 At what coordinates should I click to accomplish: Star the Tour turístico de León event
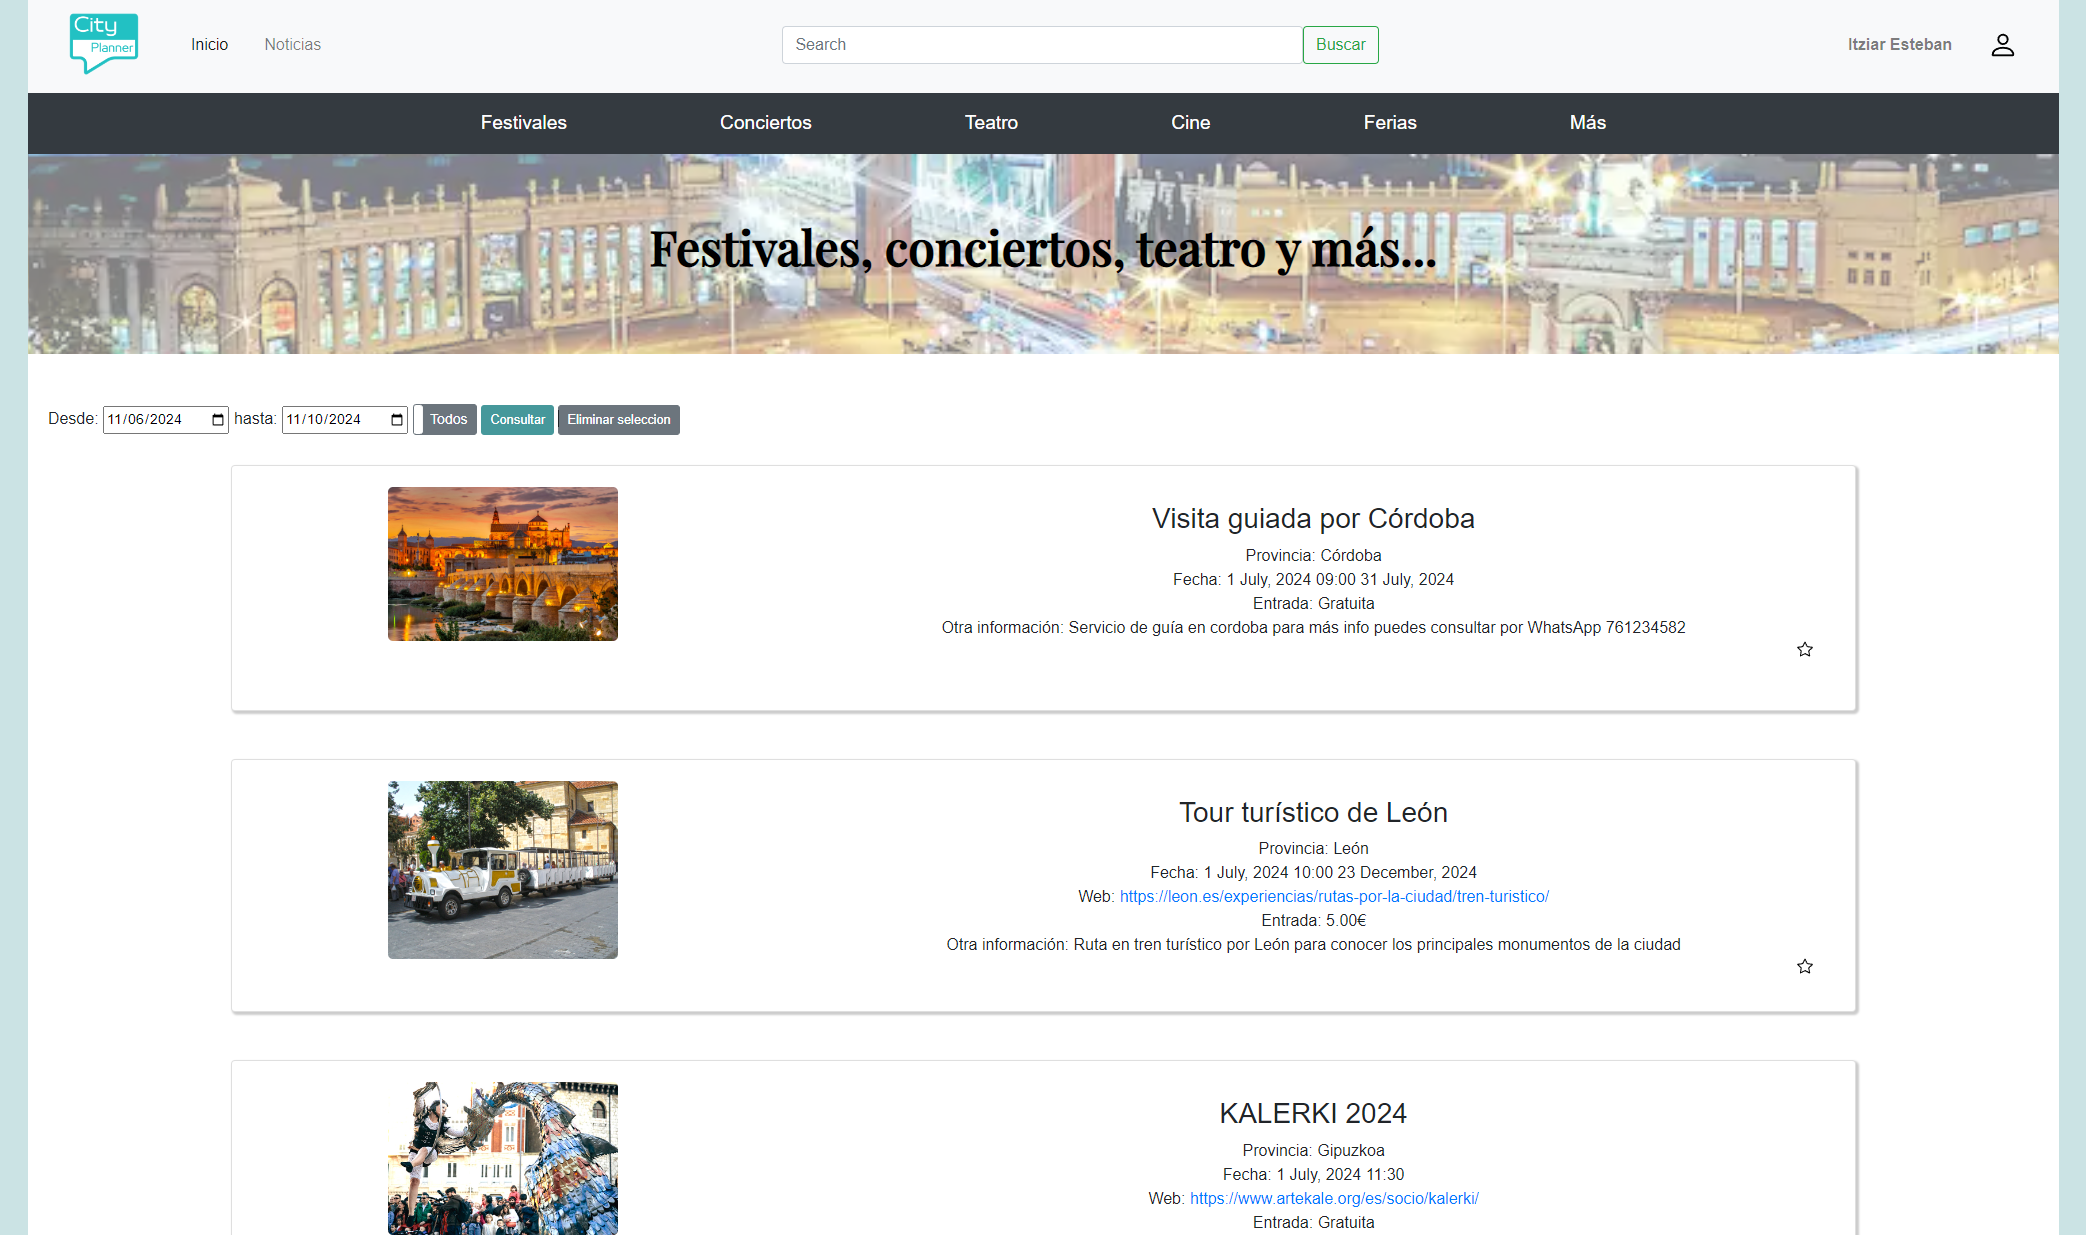[x=1804, y=967]
